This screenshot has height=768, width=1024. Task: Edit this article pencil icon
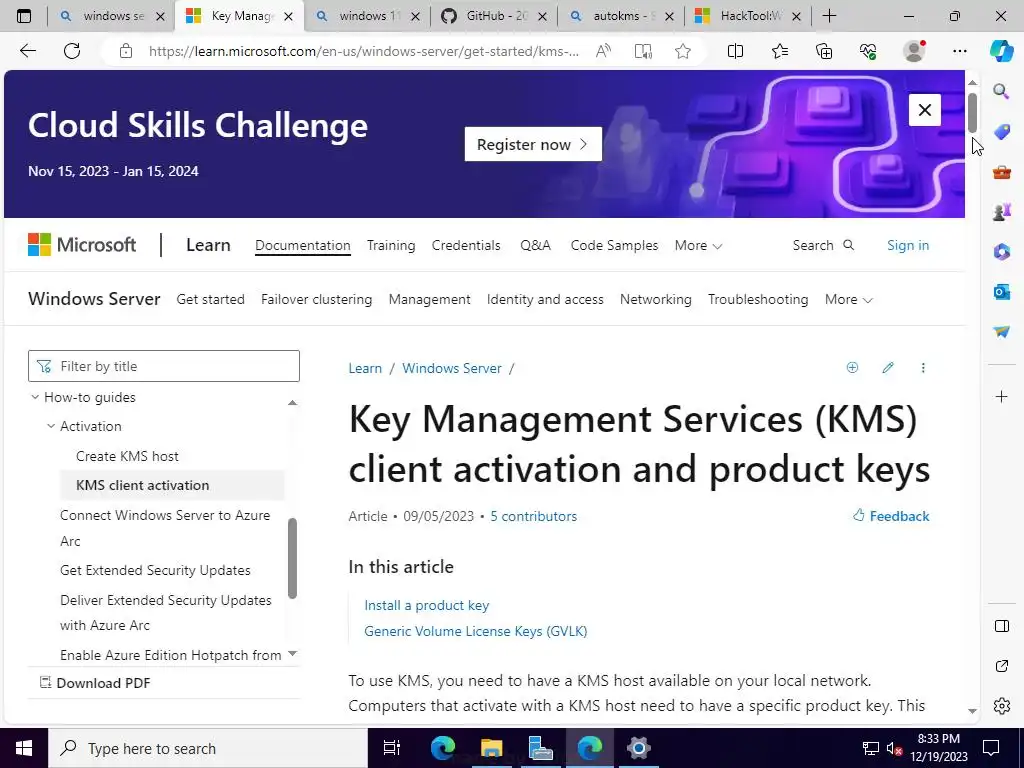888,368
